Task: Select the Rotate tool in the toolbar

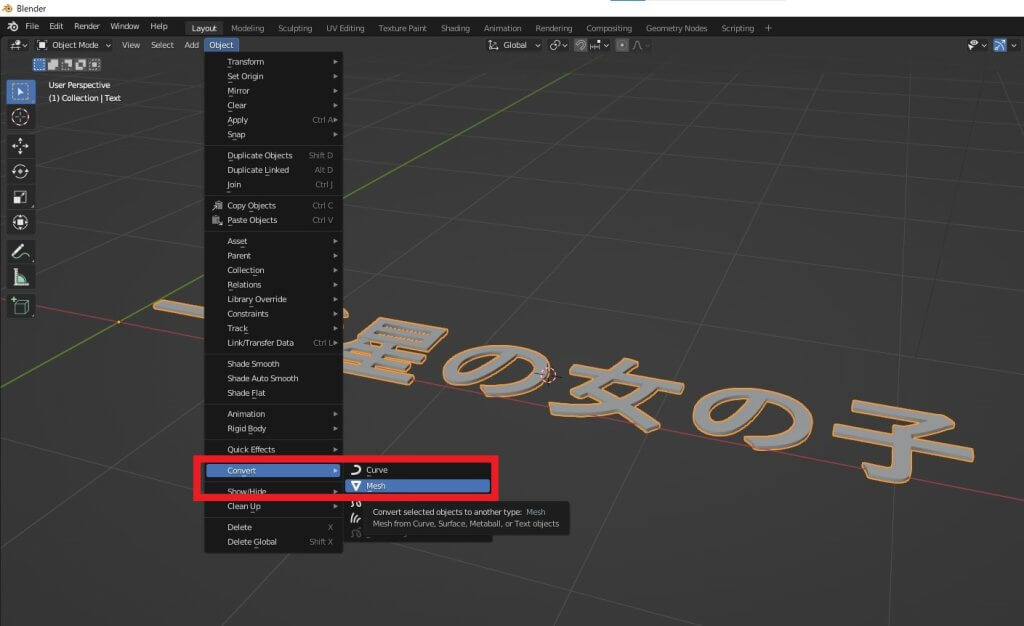Action: 20,170
